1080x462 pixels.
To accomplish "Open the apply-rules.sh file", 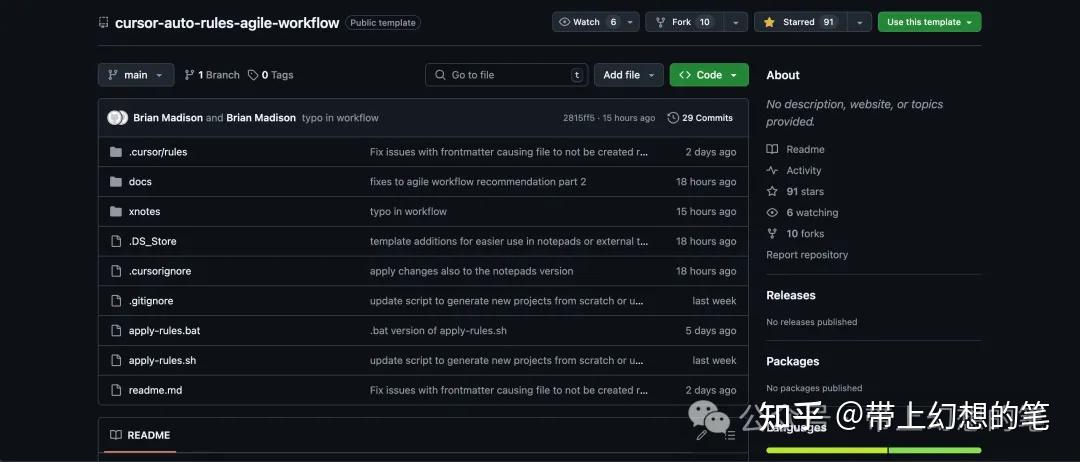I will pyautogui.click(x=163, y=360).
